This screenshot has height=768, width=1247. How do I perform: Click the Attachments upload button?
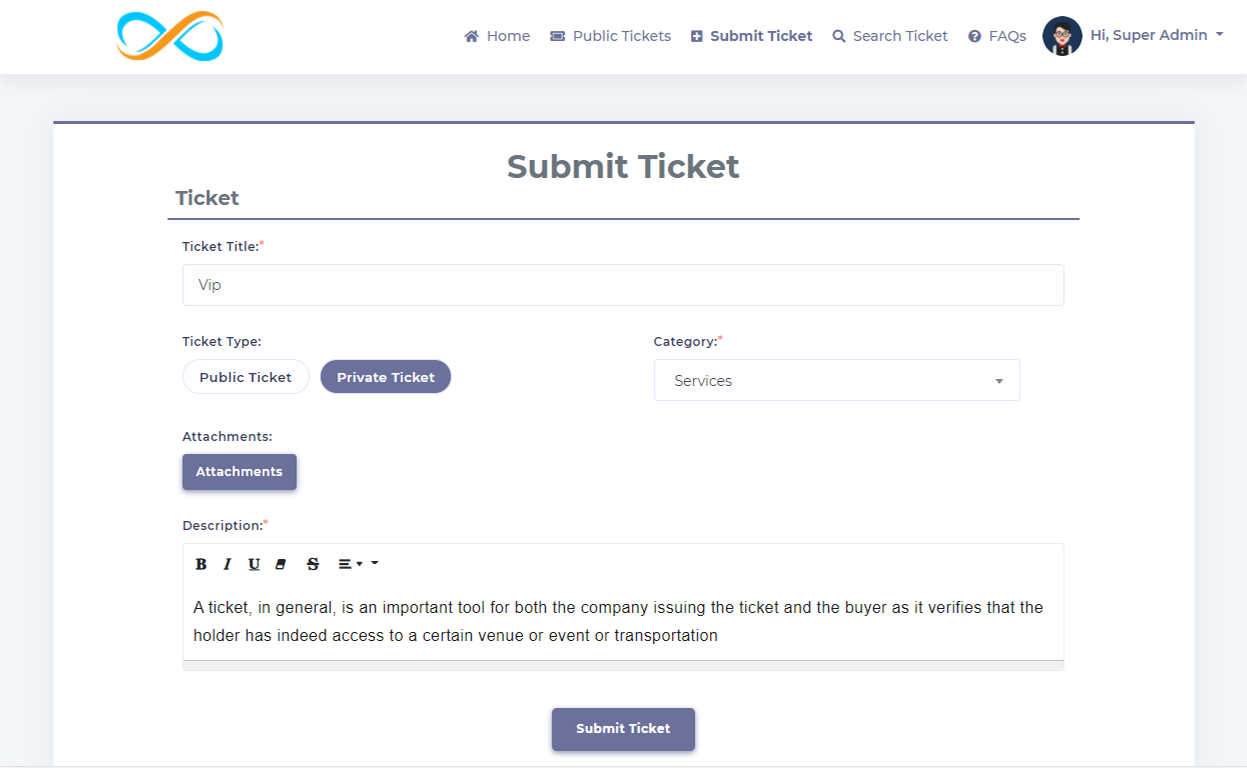(239, 471)
